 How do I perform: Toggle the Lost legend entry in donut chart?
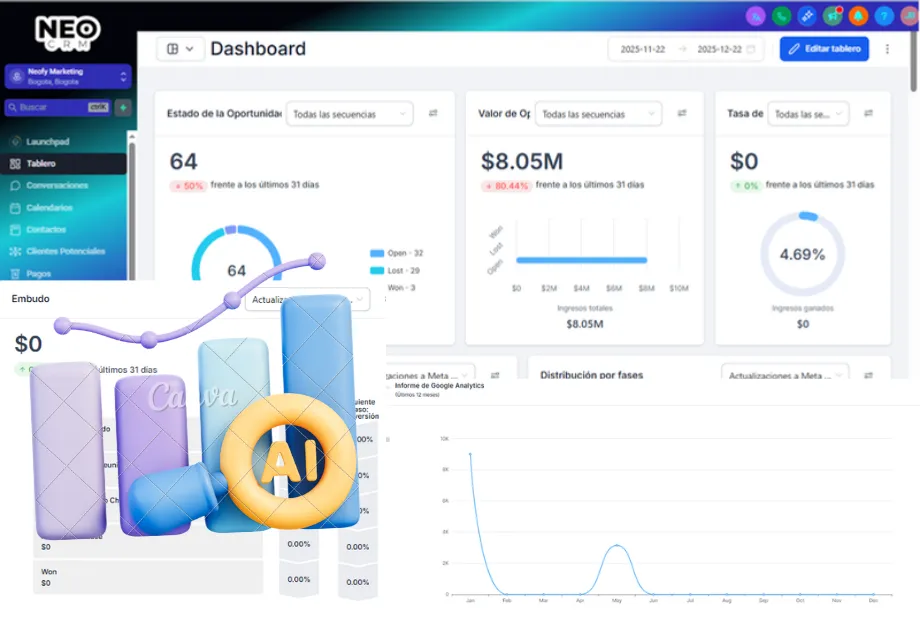[x=395, y=270]
